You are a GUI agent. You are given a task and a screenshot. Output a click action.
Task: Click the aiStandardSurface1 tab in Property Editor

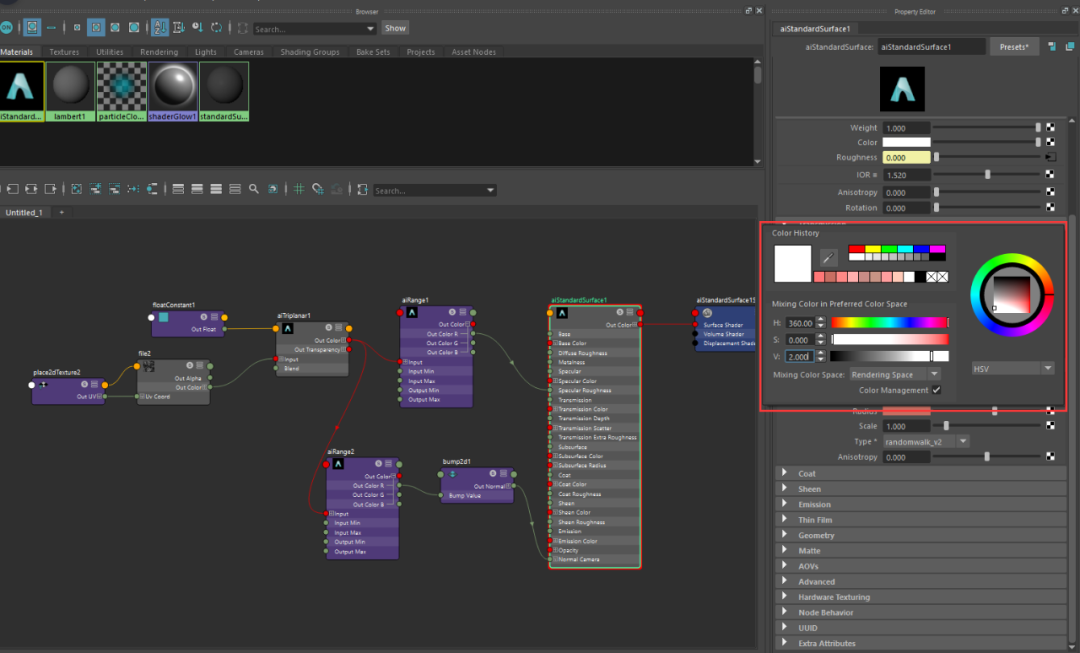815,29
